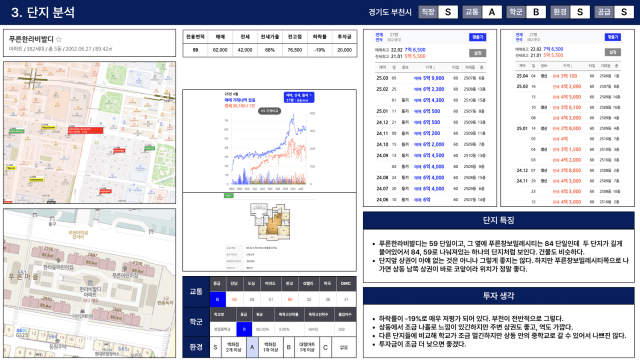Click the 25.04 전세 3억 100 lease row
The image size is (640, 360).
(x=567, y=76)
